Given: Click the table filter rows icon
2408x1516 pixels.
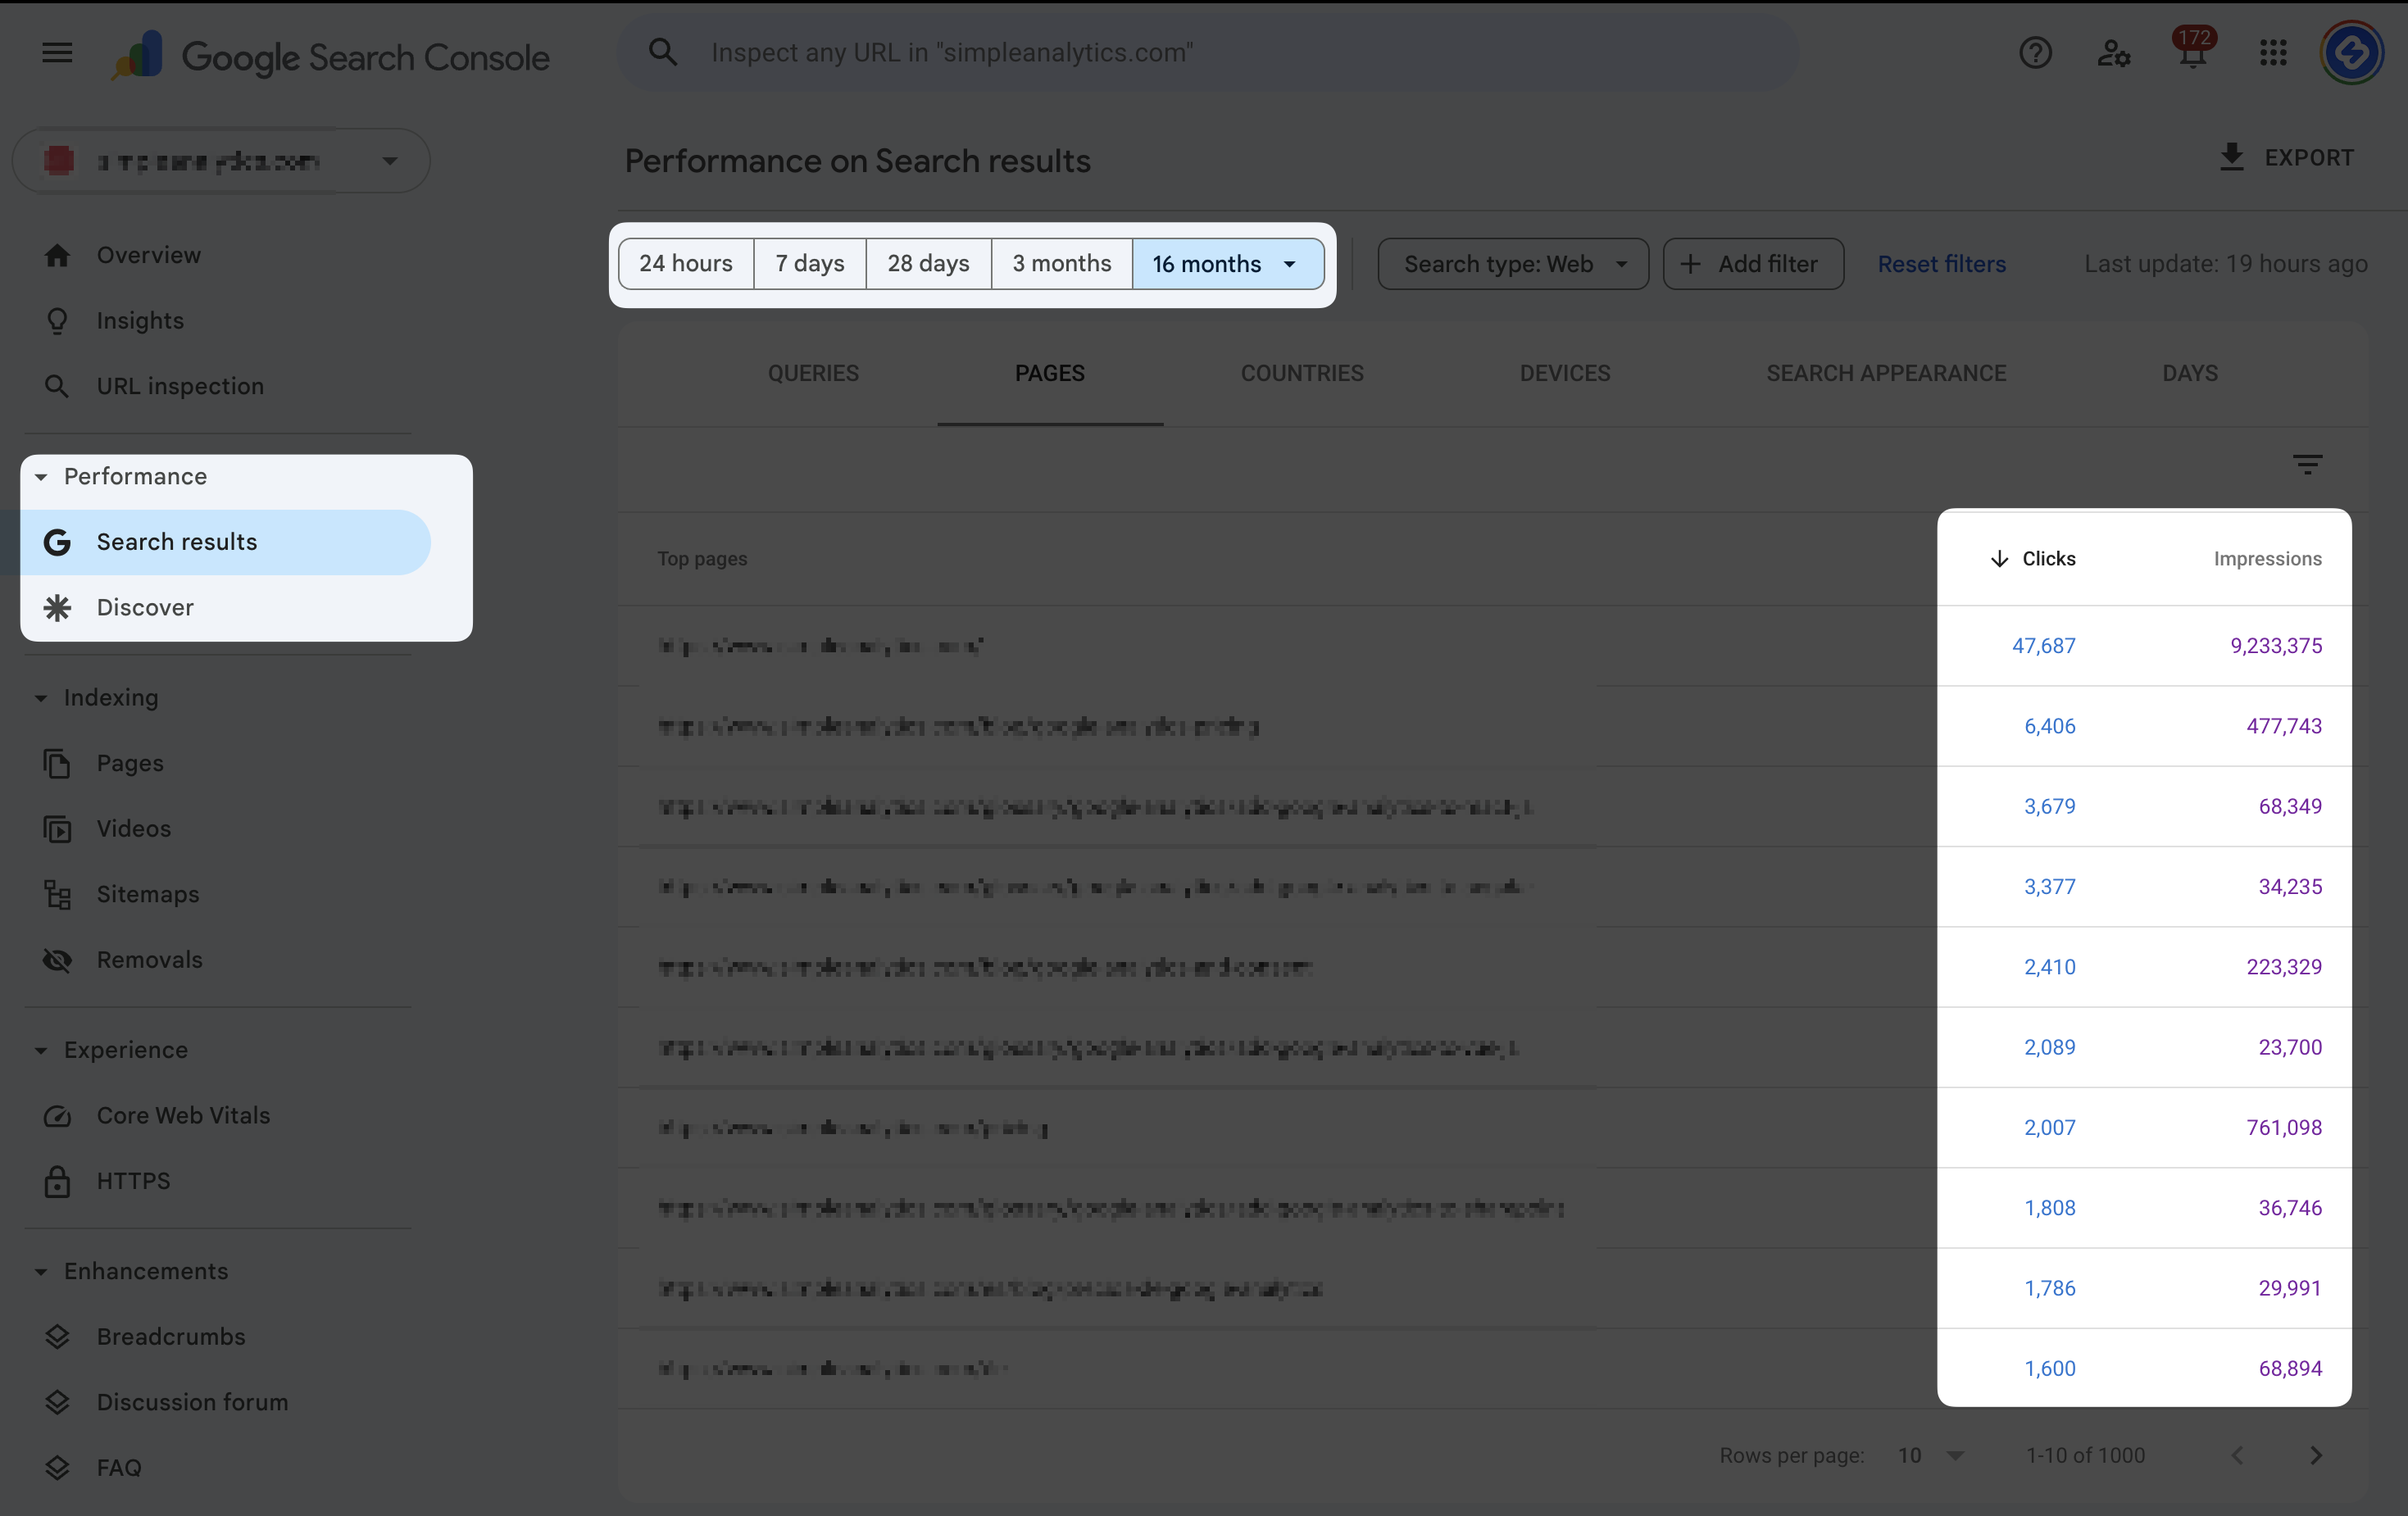Looking at the screenshot, I should [x=2307, y=464].
